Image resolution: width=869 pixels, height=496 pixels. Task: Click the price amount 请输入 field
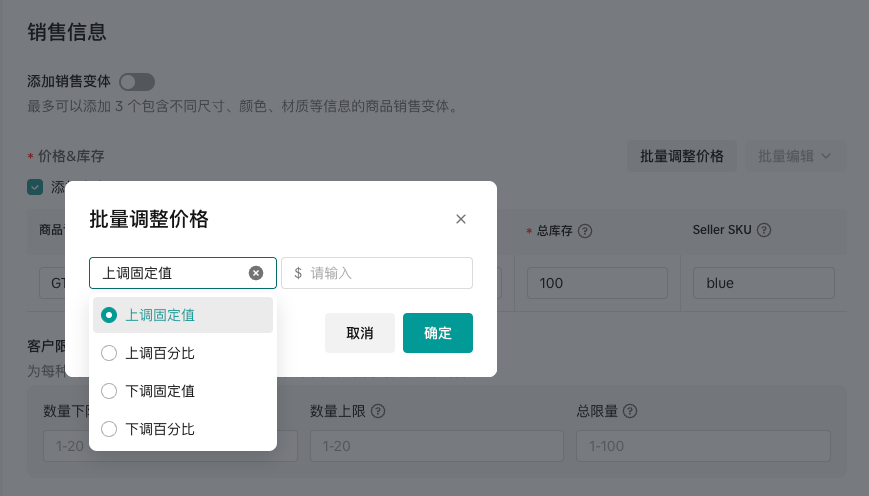point(385,273)
